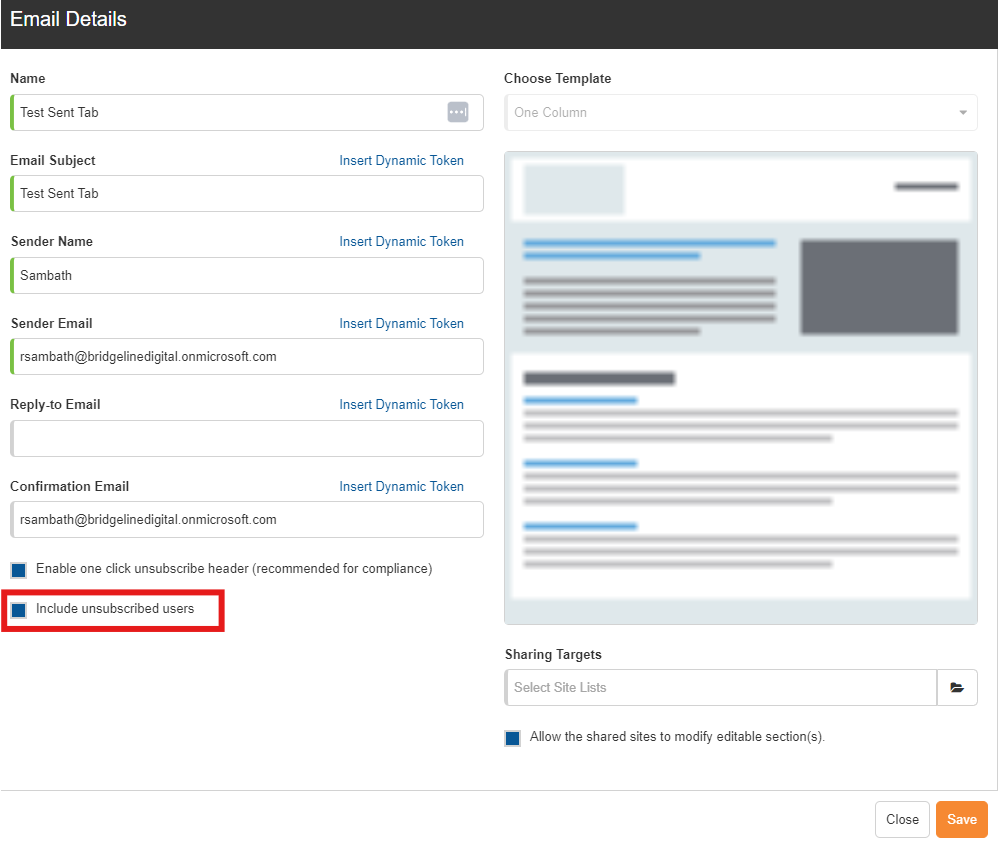This screenshot has height=847, width=998.
Task: Focus the Sender Email input field
Action: coord(247,356)
